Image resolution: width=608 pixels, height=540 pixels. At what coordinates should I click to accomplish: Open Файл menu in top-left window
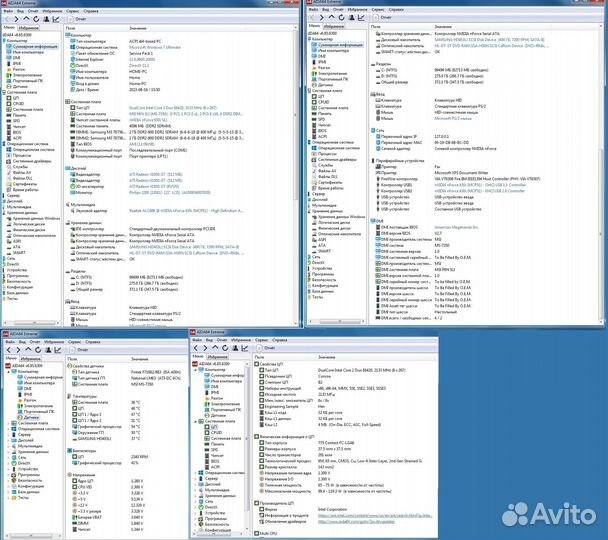click(x=8, y=11)
